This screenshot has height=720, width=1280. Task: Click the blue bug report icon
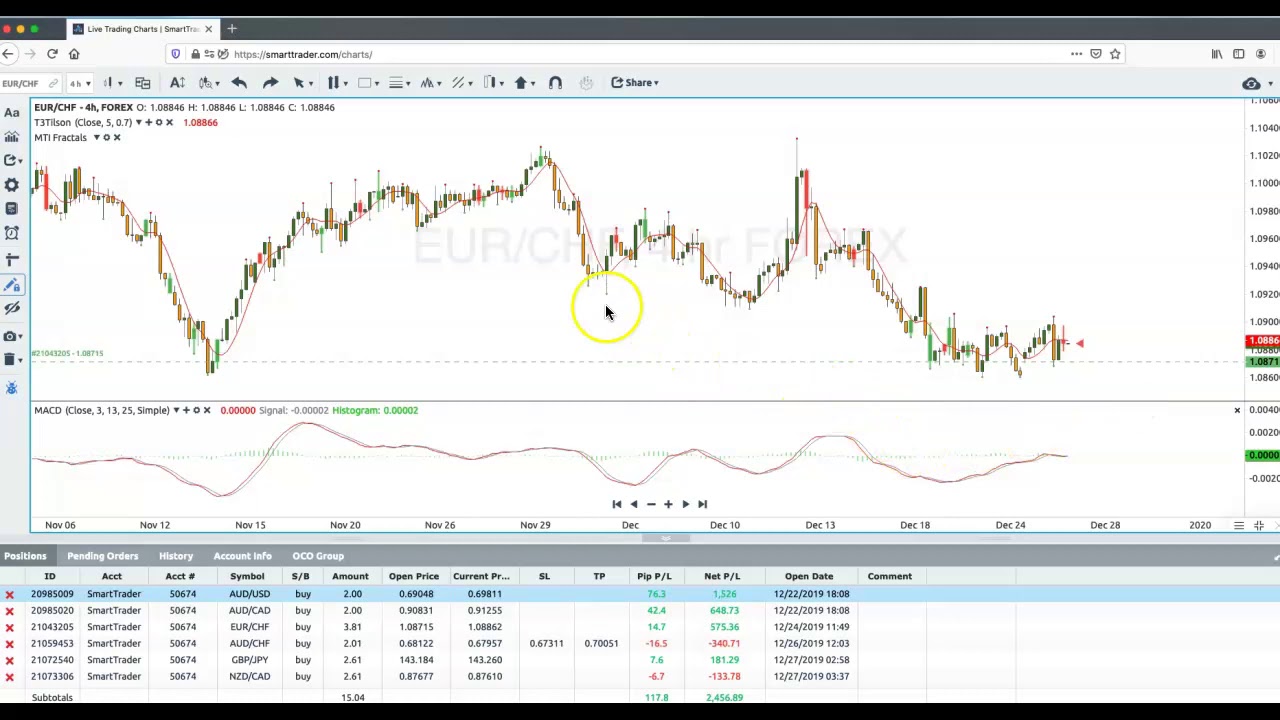(x=12, y=388)
